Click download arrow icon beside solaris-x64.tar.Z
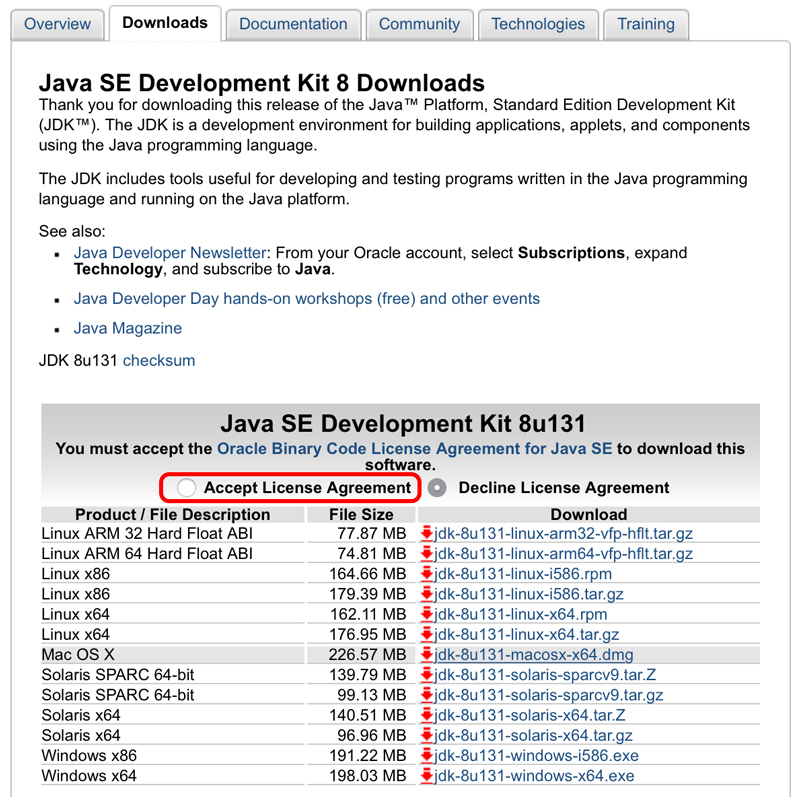The height and width of the screenshot is (797, 800). coord(426,715)
